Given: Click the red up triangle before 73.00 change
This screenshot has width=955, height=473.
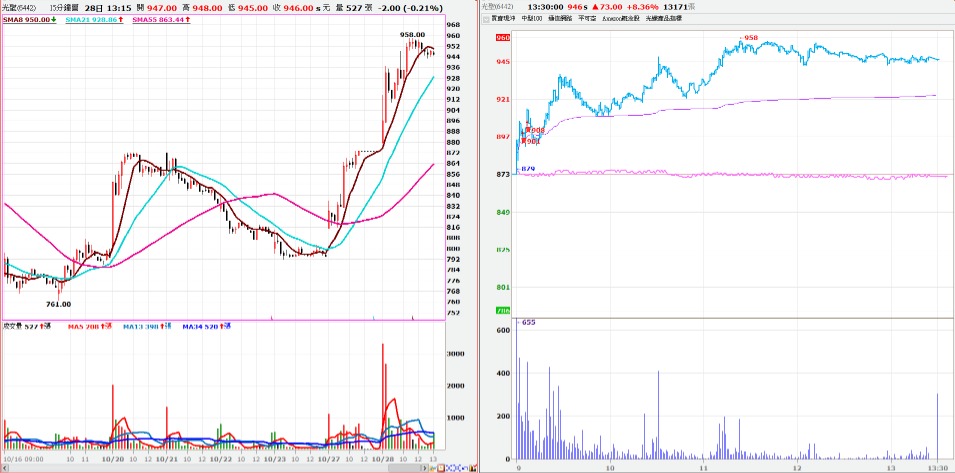Looking at the screenshot, I should 597,6.
